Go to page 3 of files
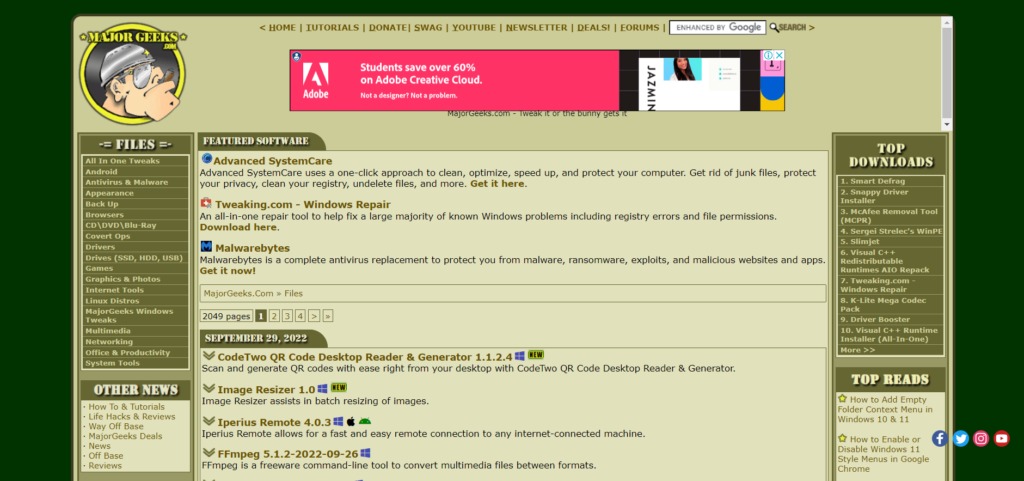This screenshot has width=1024, height=481. (287, 316)
